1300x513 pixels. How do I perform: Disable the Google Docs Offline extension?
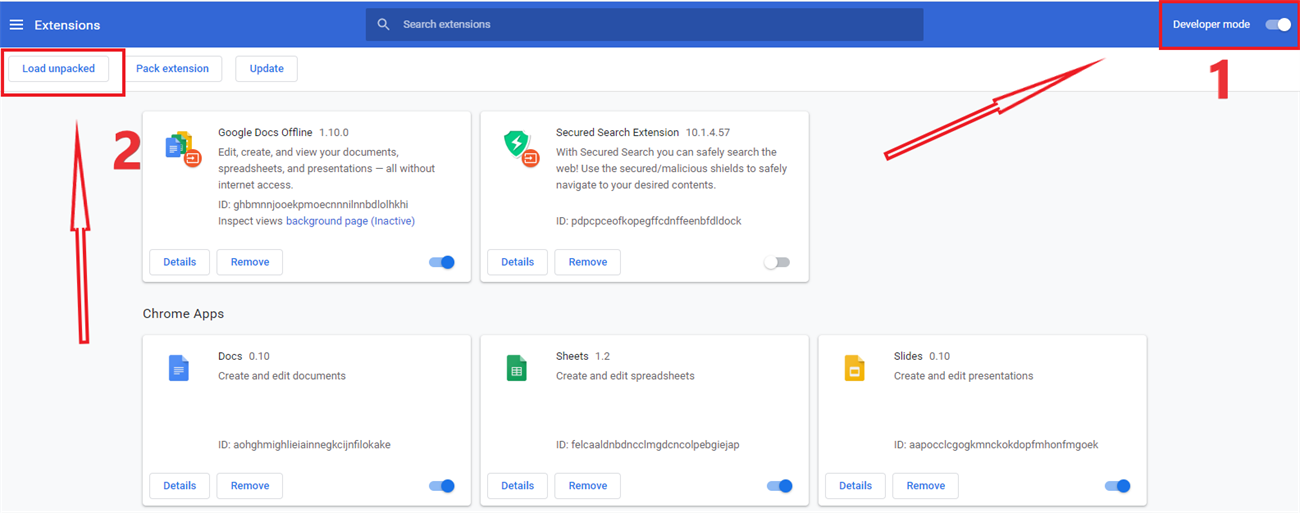coord(442,262)
